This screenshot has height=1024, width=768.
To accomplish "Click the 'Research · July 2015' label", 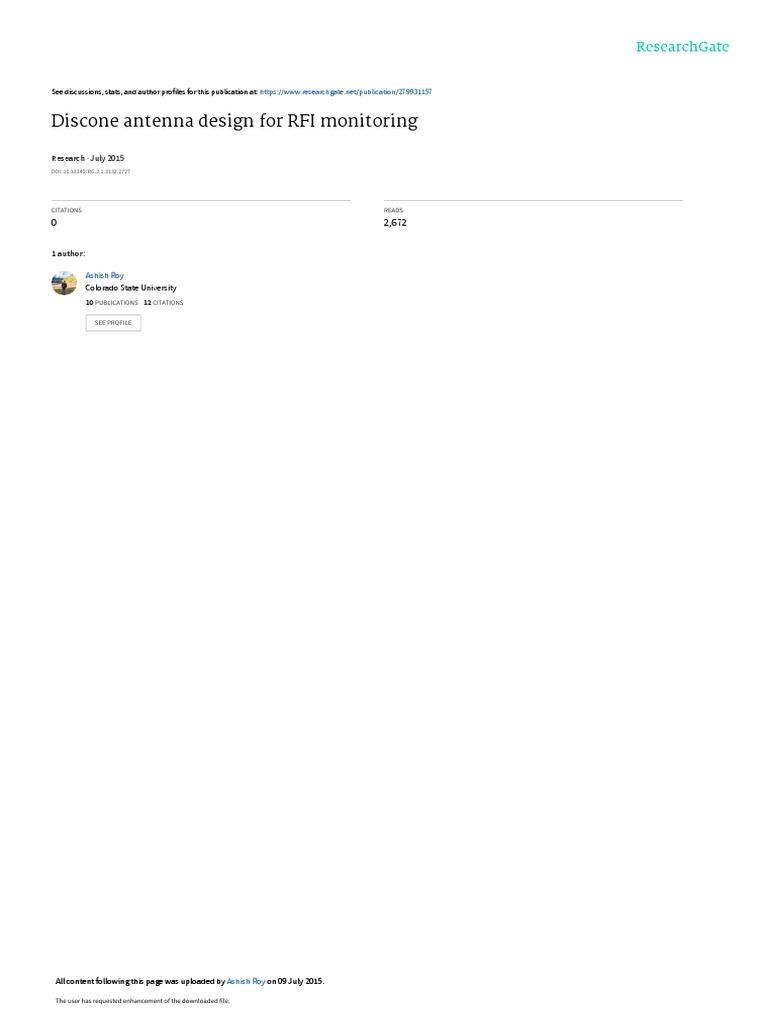I will [88, 158].
